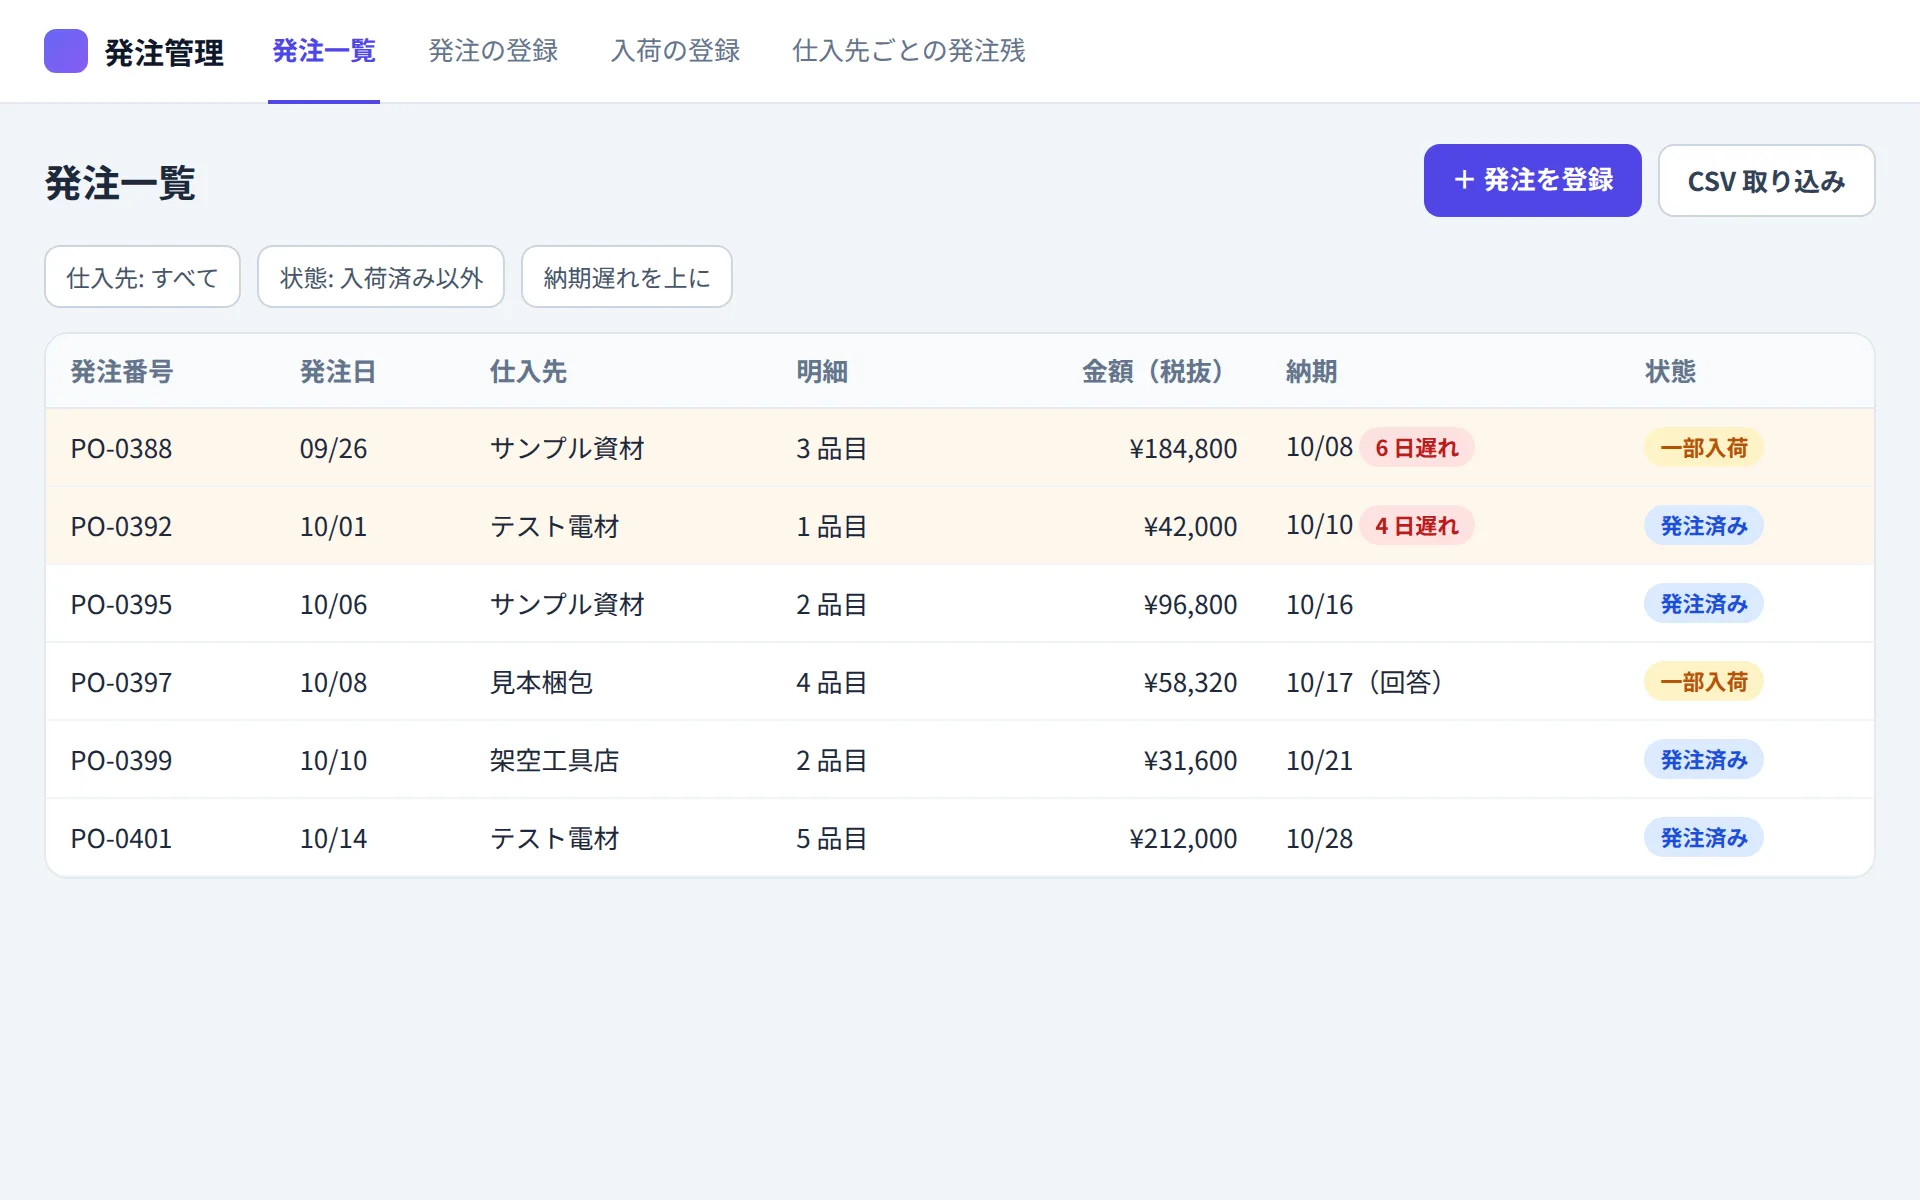Click サンプル資材 in PO-0395 row
The height and width of the screenshot is (1200, 1920).
[x=567, y=604]
